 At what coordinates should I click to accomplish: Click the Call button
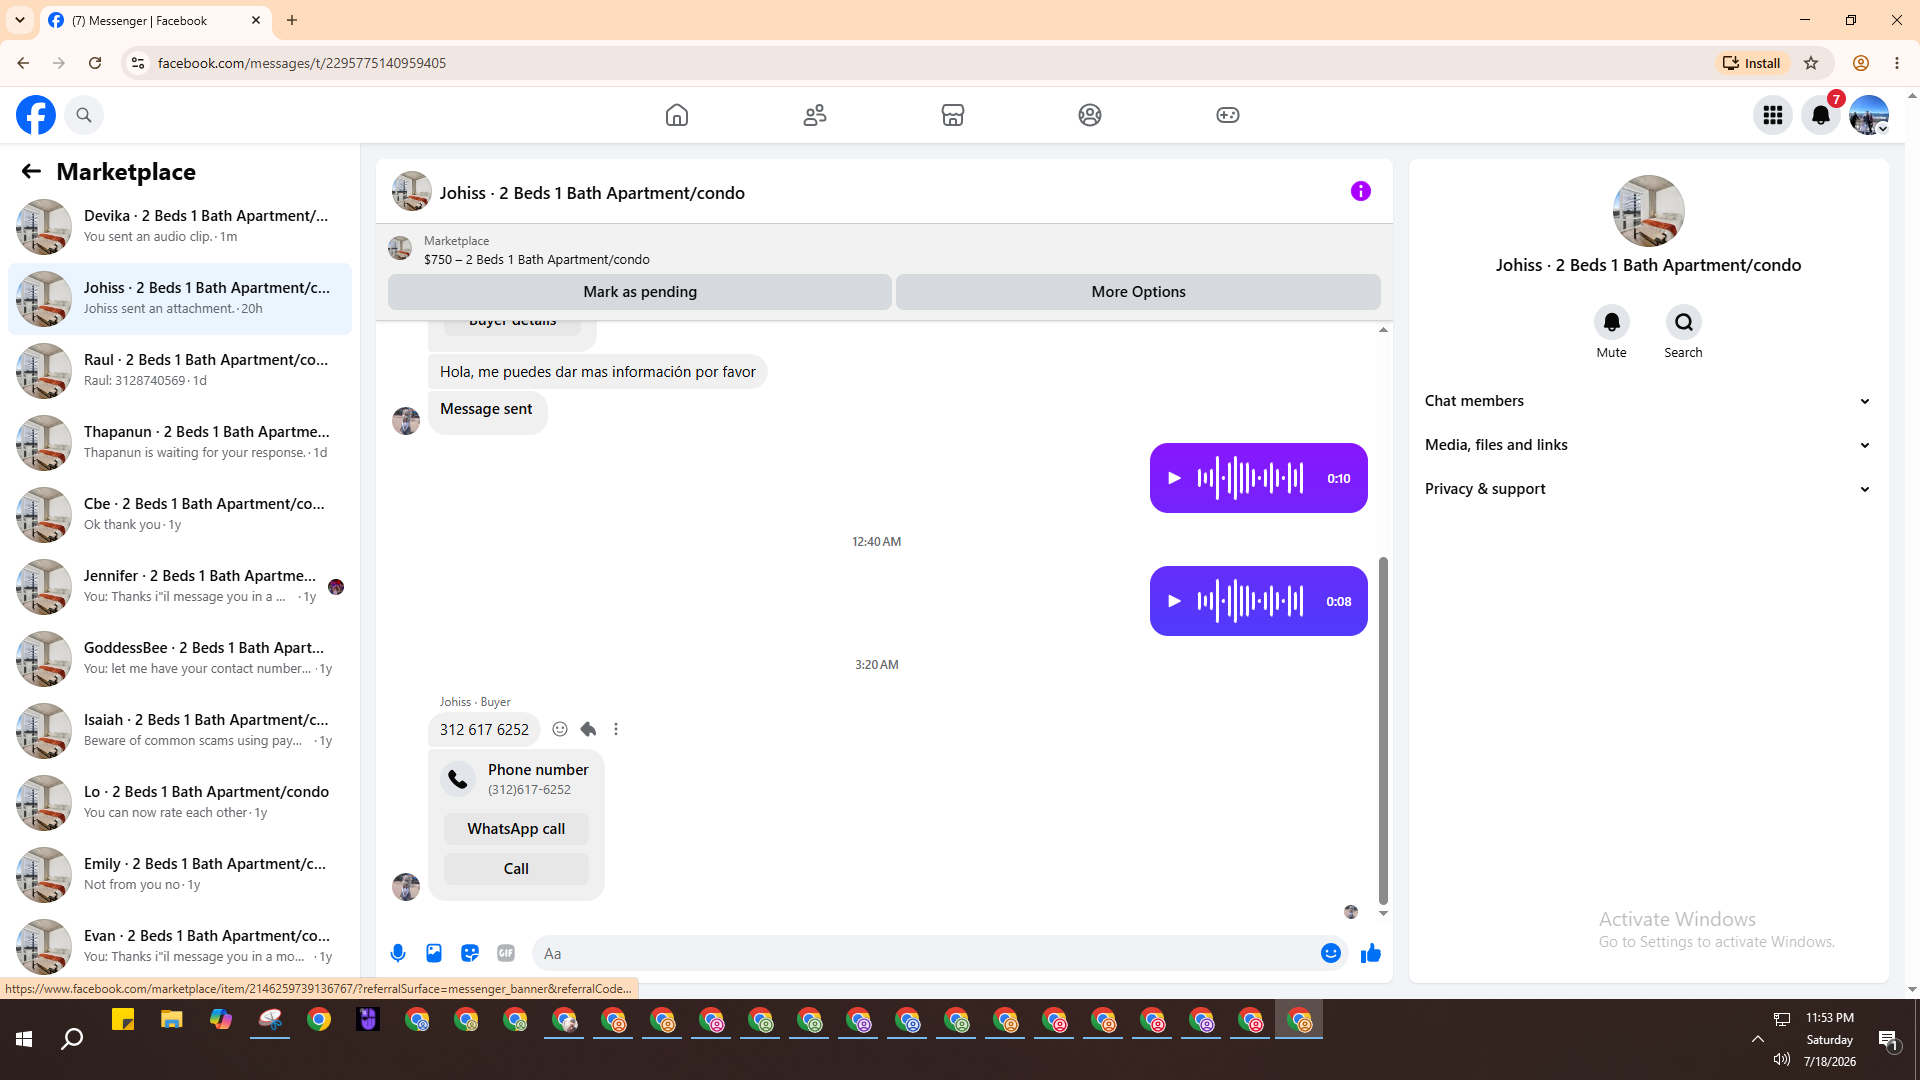(x=516, y=869)
